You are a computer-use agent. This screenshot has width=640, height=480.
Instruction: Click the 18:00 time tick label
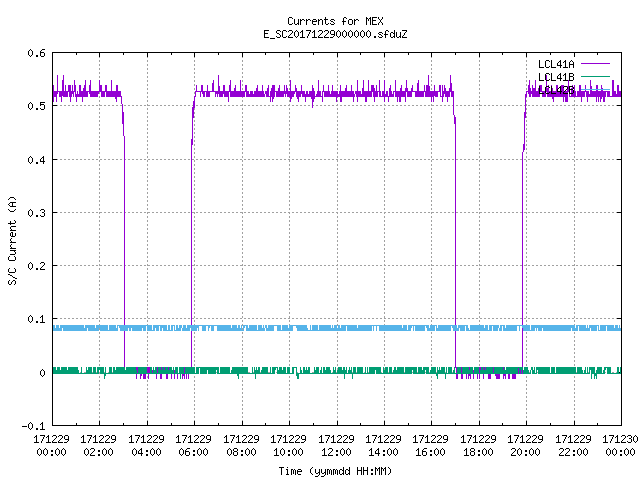pos(478,452)
